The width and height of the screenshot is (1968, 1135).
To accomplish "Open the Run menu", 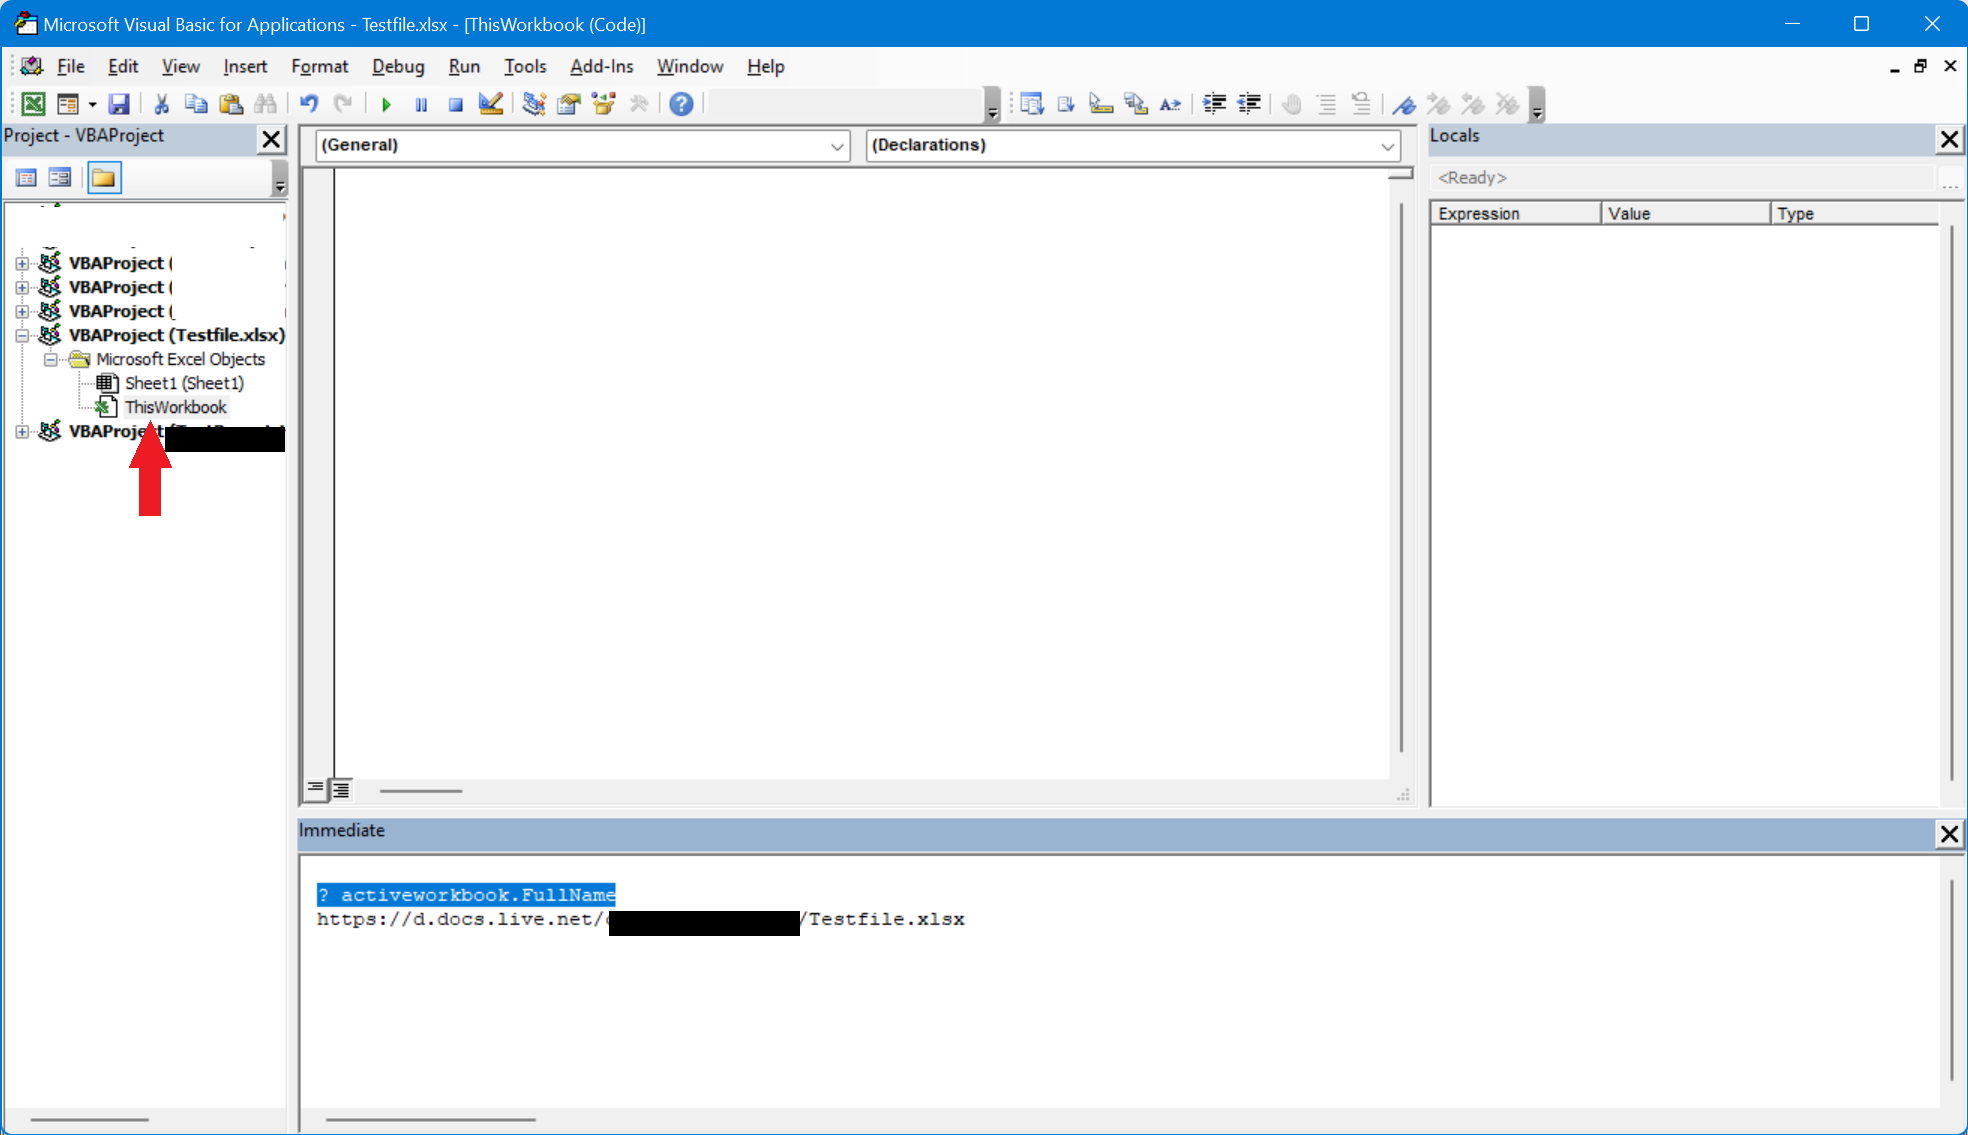I will pos(464,66).
